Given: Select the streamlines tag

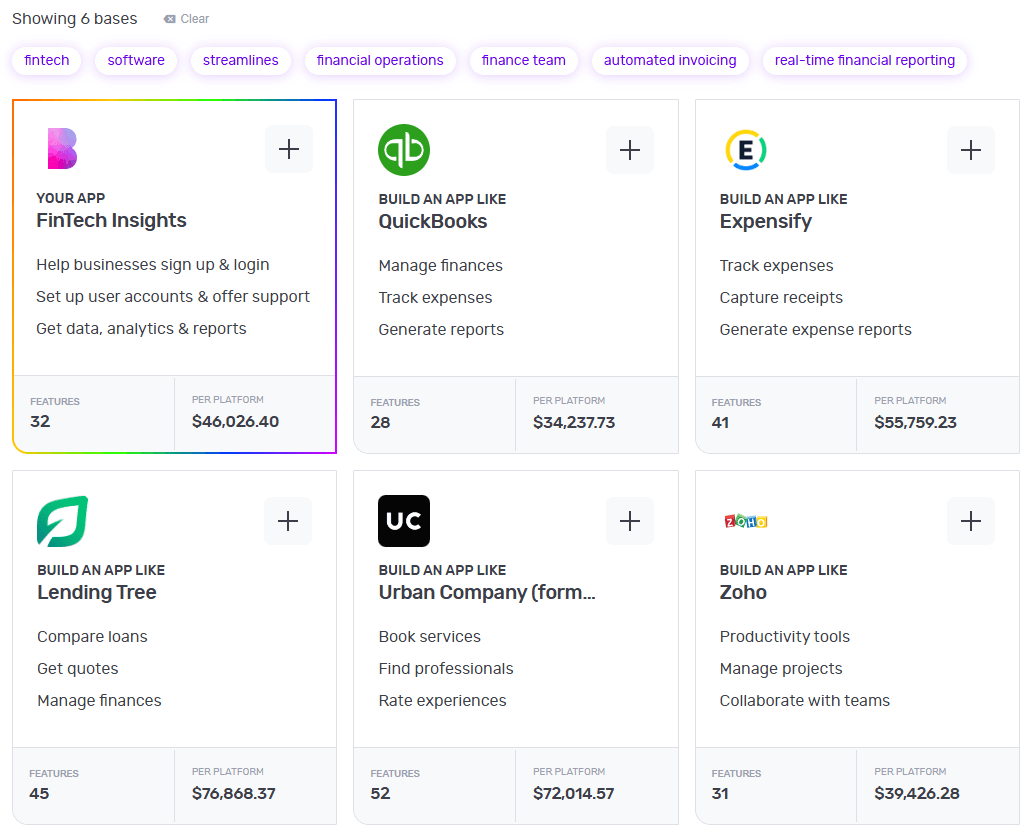Looking at the screenshot, I should (240, 60).
